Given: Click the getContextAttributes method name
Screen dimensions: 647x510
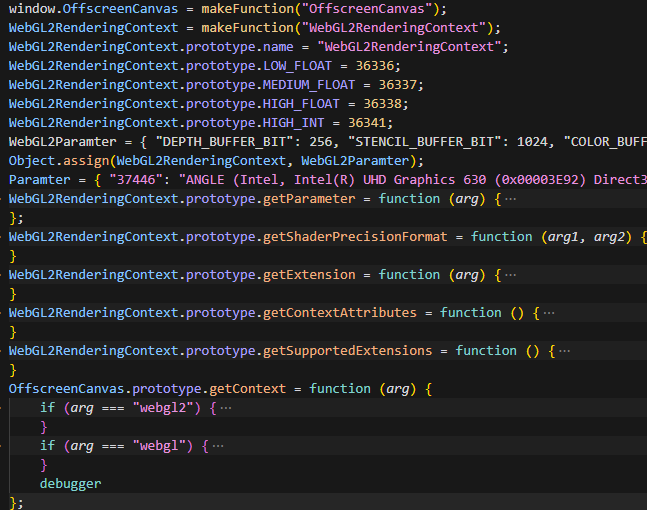Looking at the screenshot, I should (x=340, y=312).
